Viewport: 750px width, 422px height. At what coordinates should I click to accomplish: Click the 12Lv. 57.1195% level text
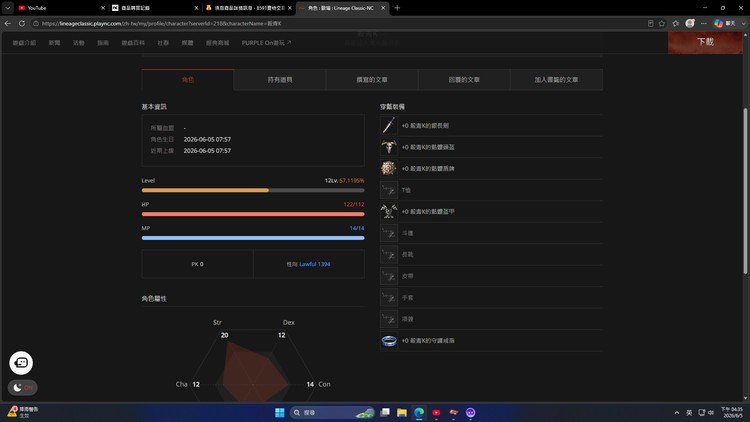tap(344, 180)
